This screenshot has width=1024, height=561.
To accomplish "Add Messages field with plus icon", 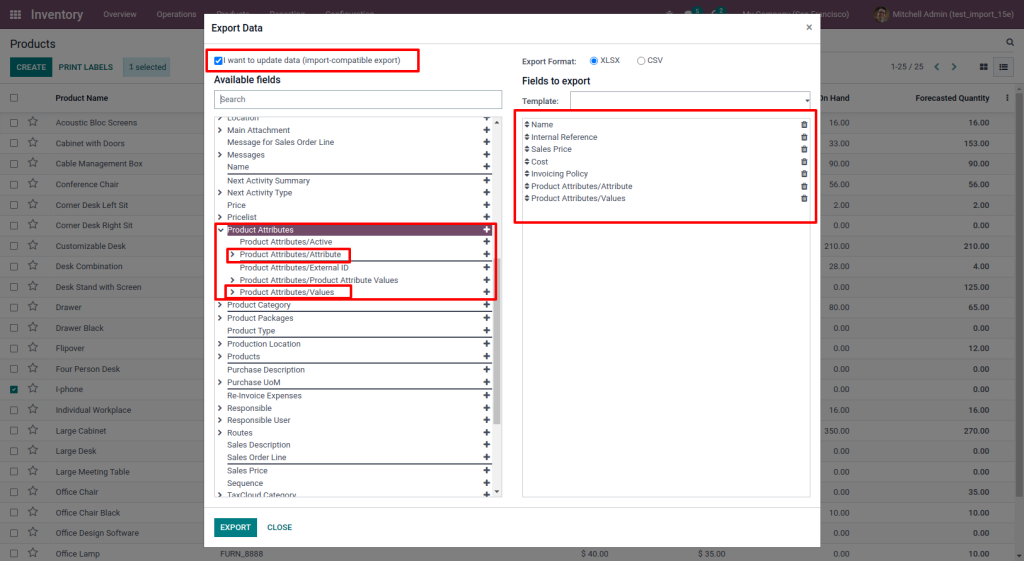I will point(487,155).
